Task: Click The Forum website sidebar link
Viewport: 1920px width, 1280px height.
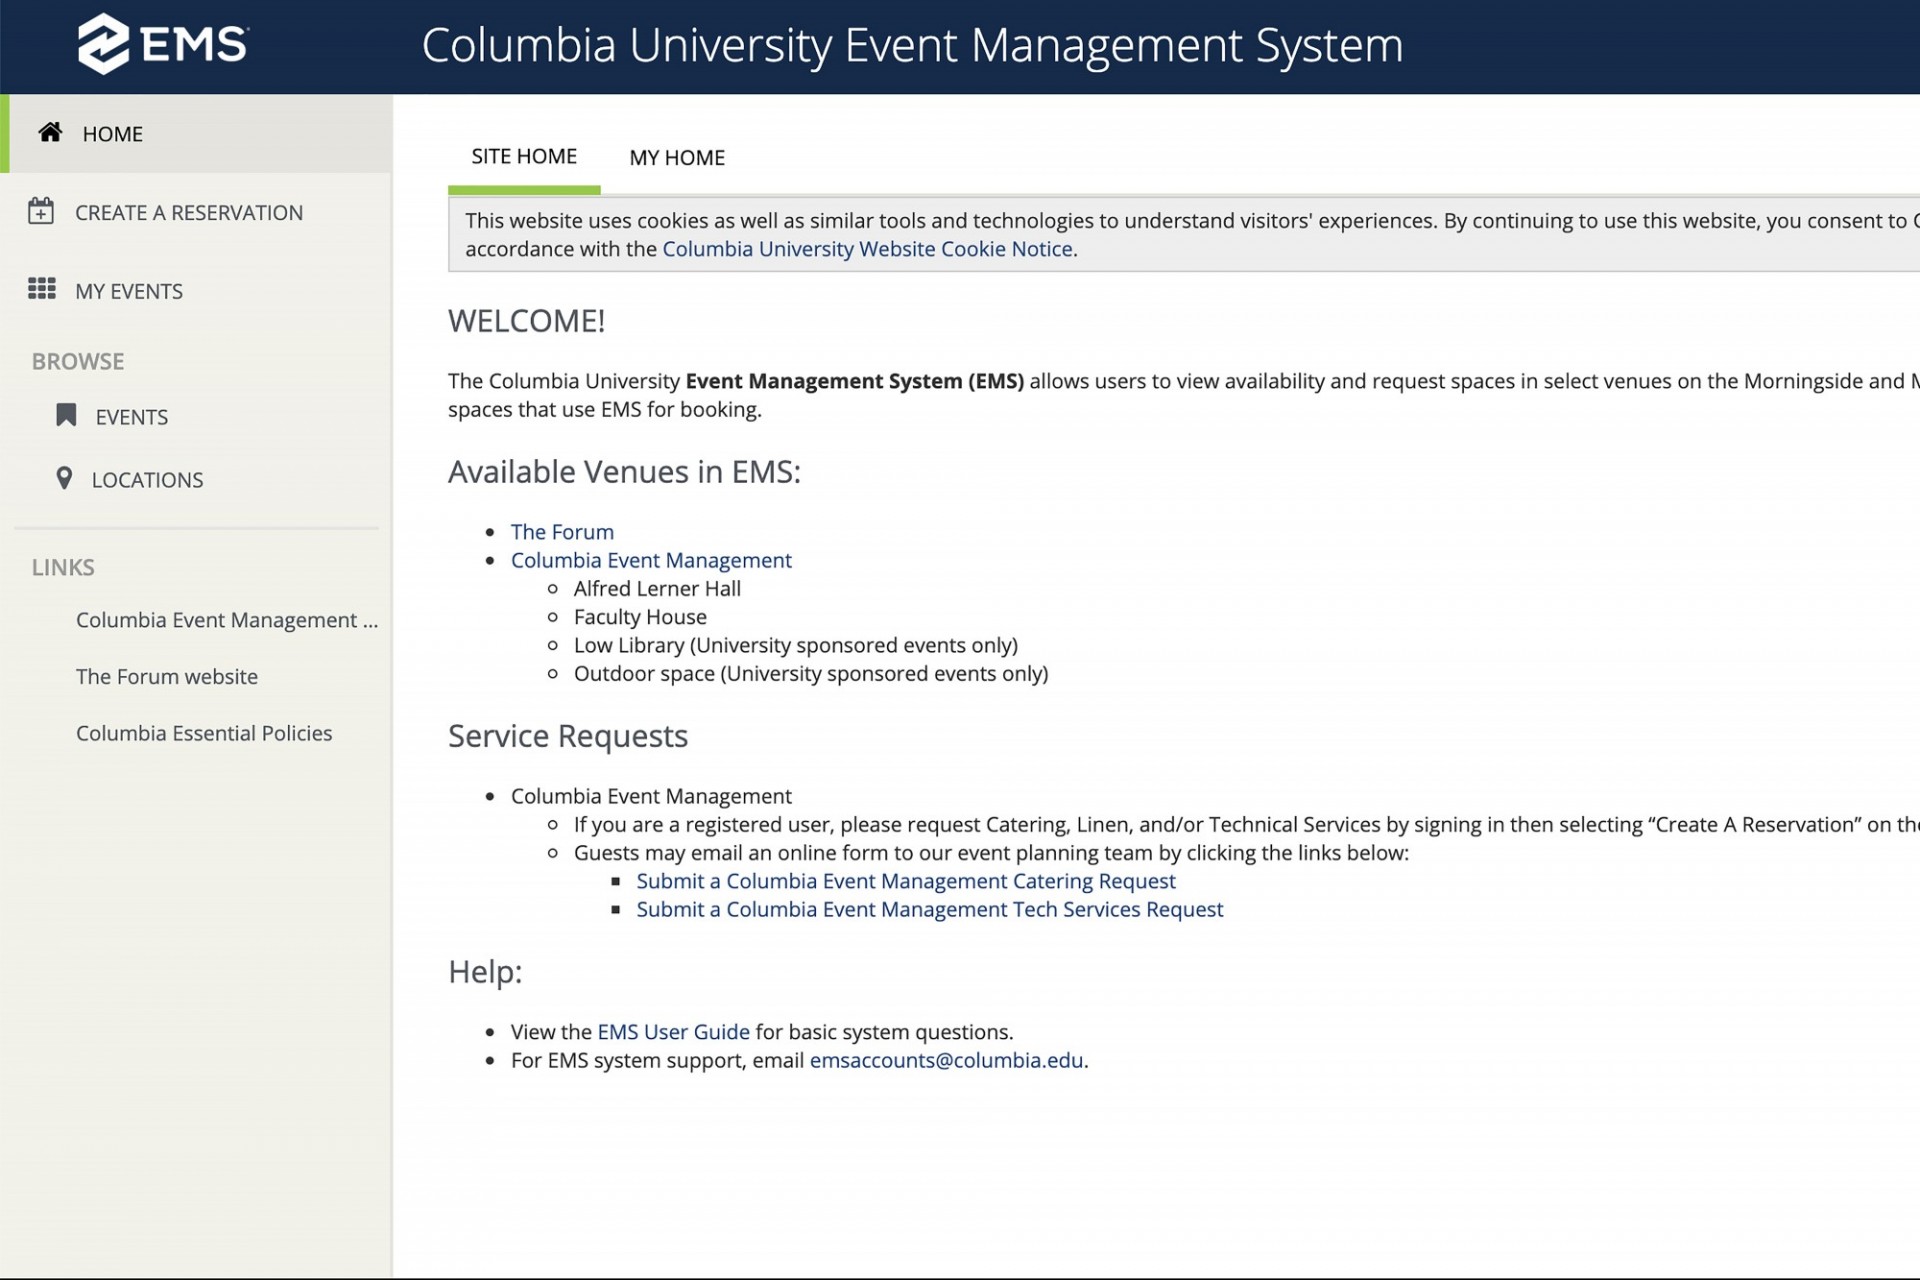Action: click(167, 676)
